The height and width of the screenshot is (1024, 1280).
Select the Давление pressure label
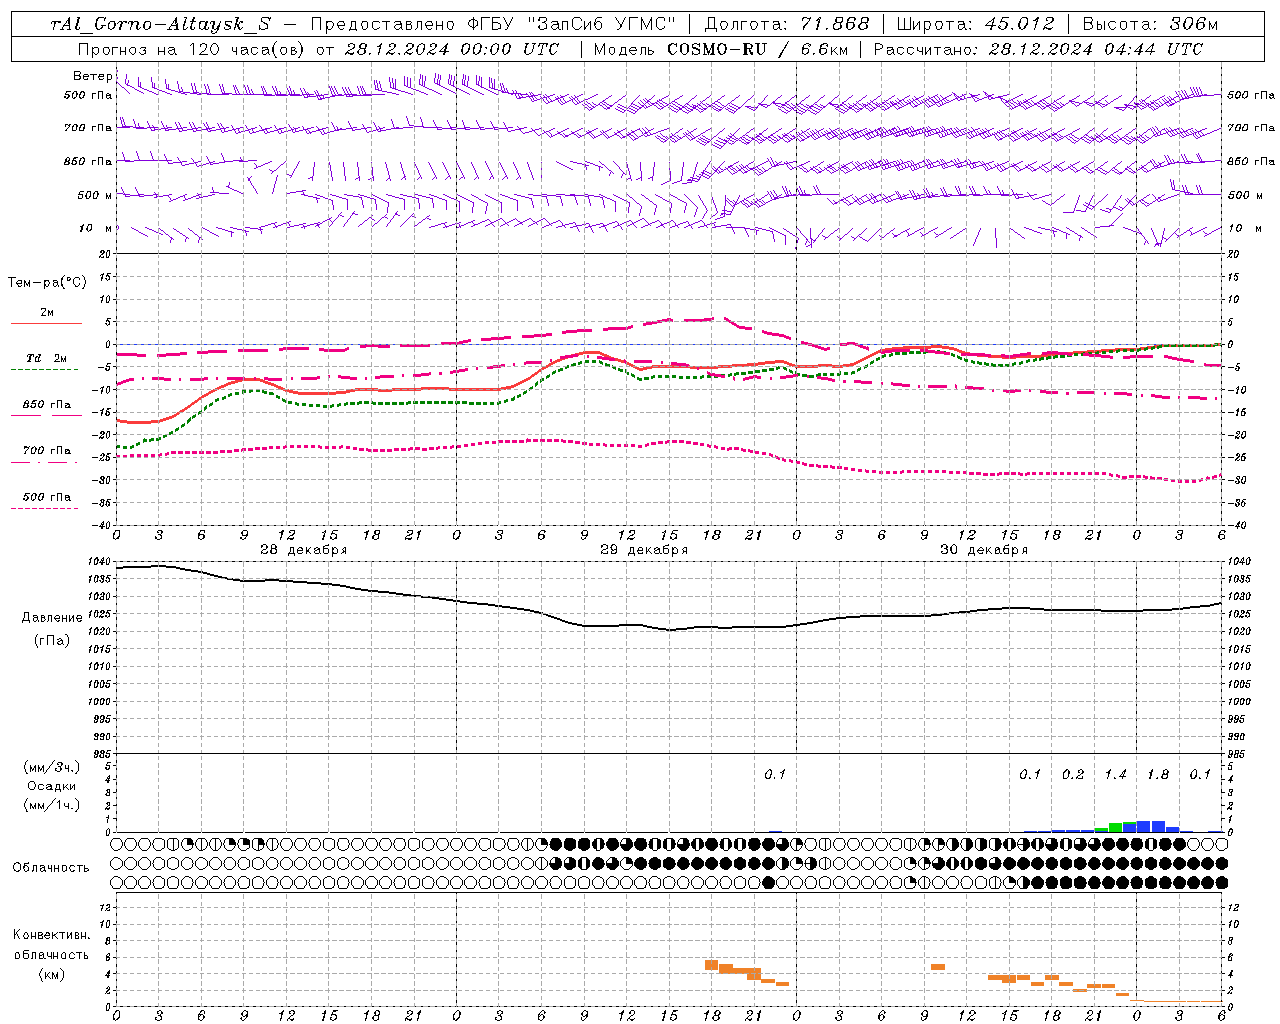point(52,618)
